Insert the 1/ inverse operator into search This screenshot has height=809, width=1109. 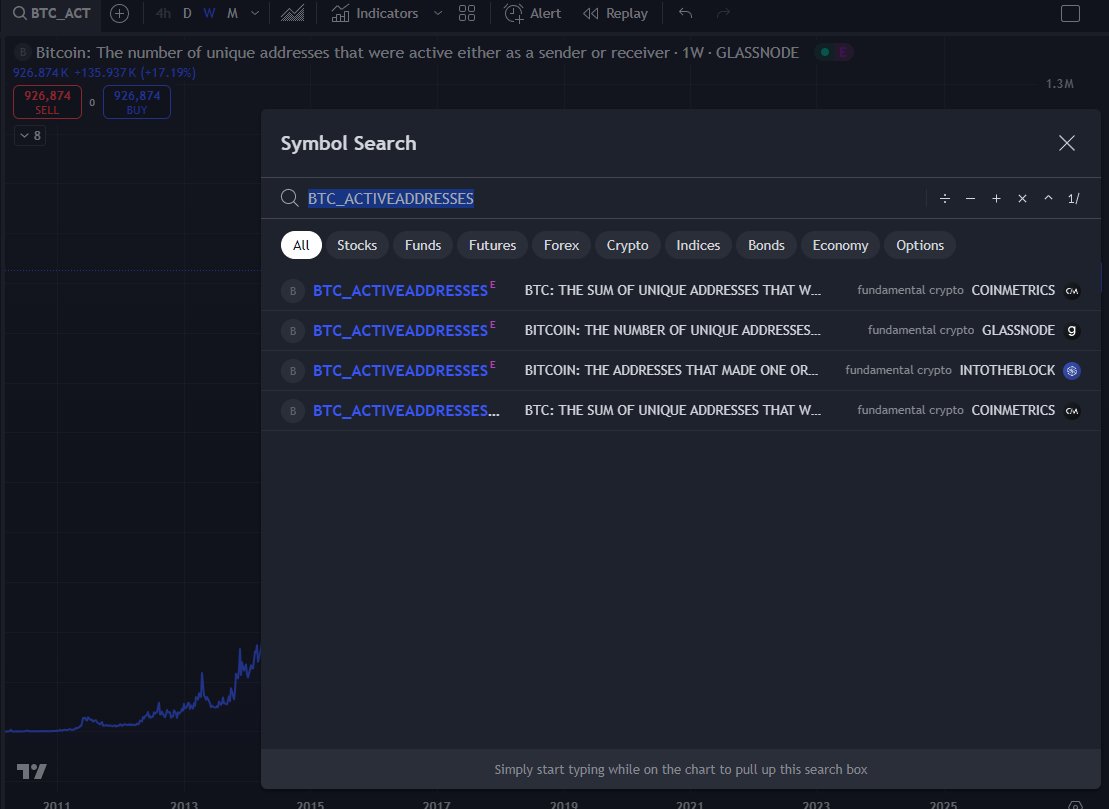[x=1074, y=199]
